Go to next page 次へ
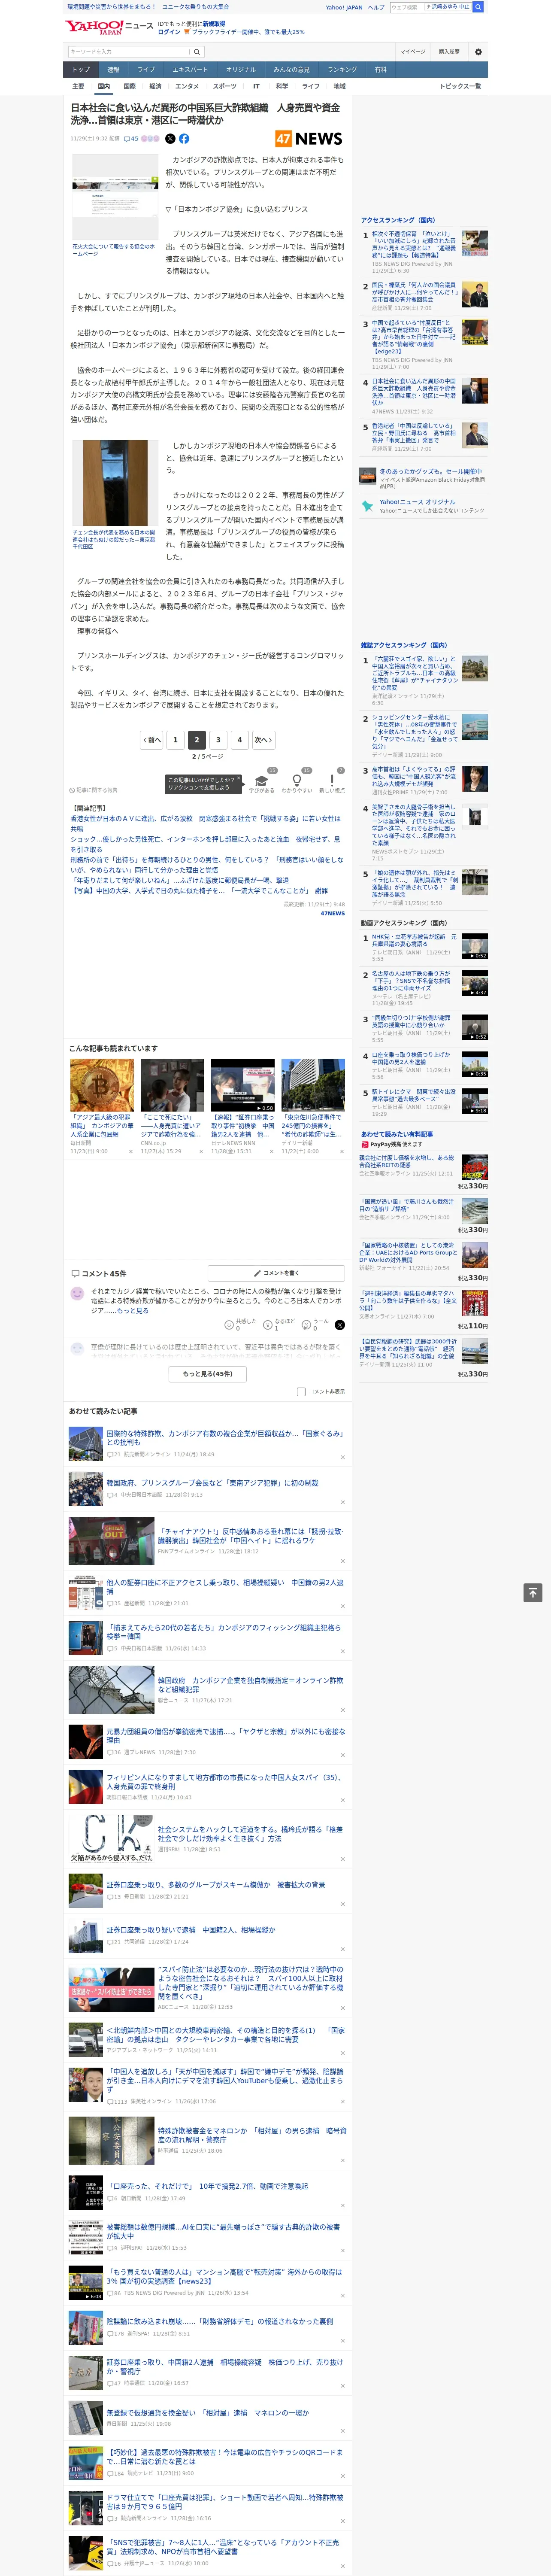 coord(263,740)
